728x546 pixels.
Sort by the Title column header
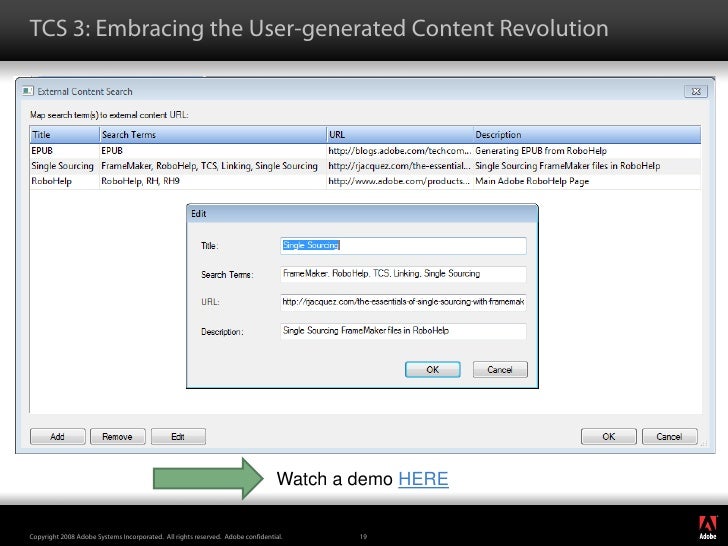(65, 135)
